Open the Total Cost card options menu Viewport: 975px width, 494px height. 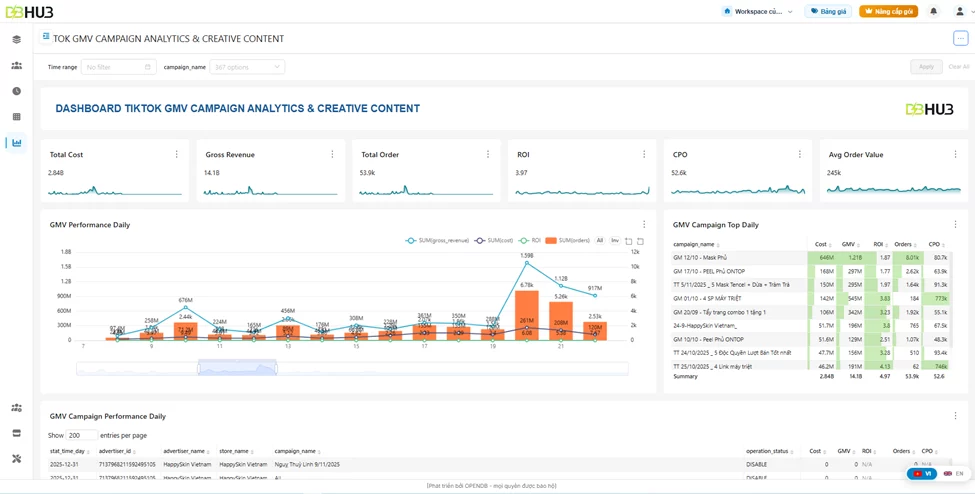pos(177,154)
